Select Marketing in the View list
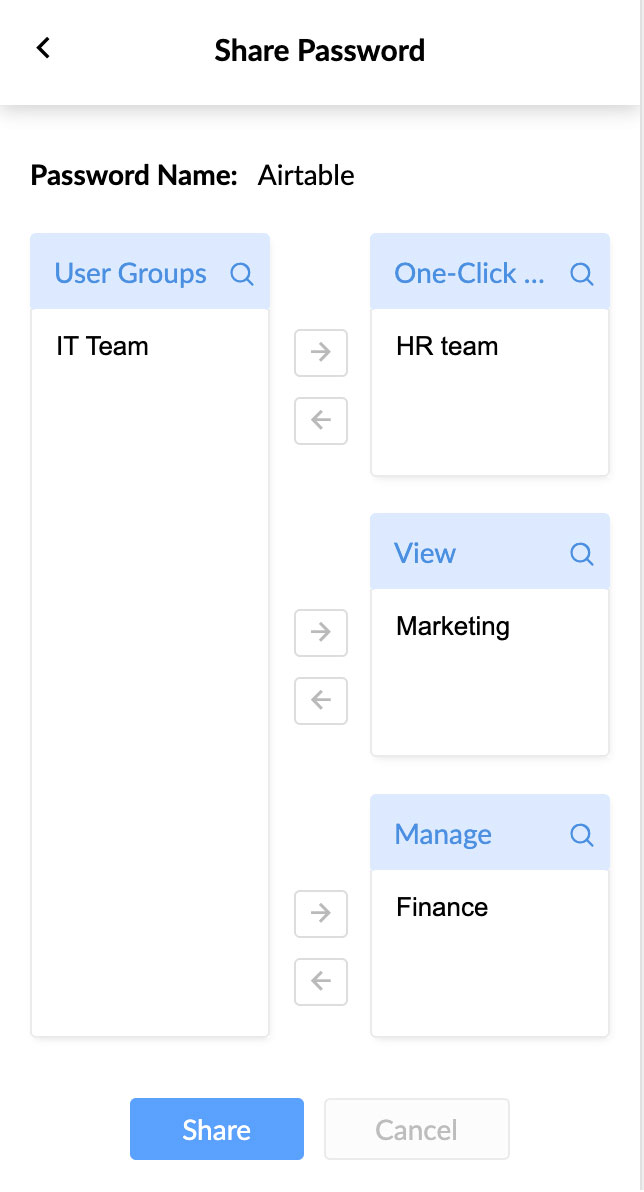 click(453, 627)
